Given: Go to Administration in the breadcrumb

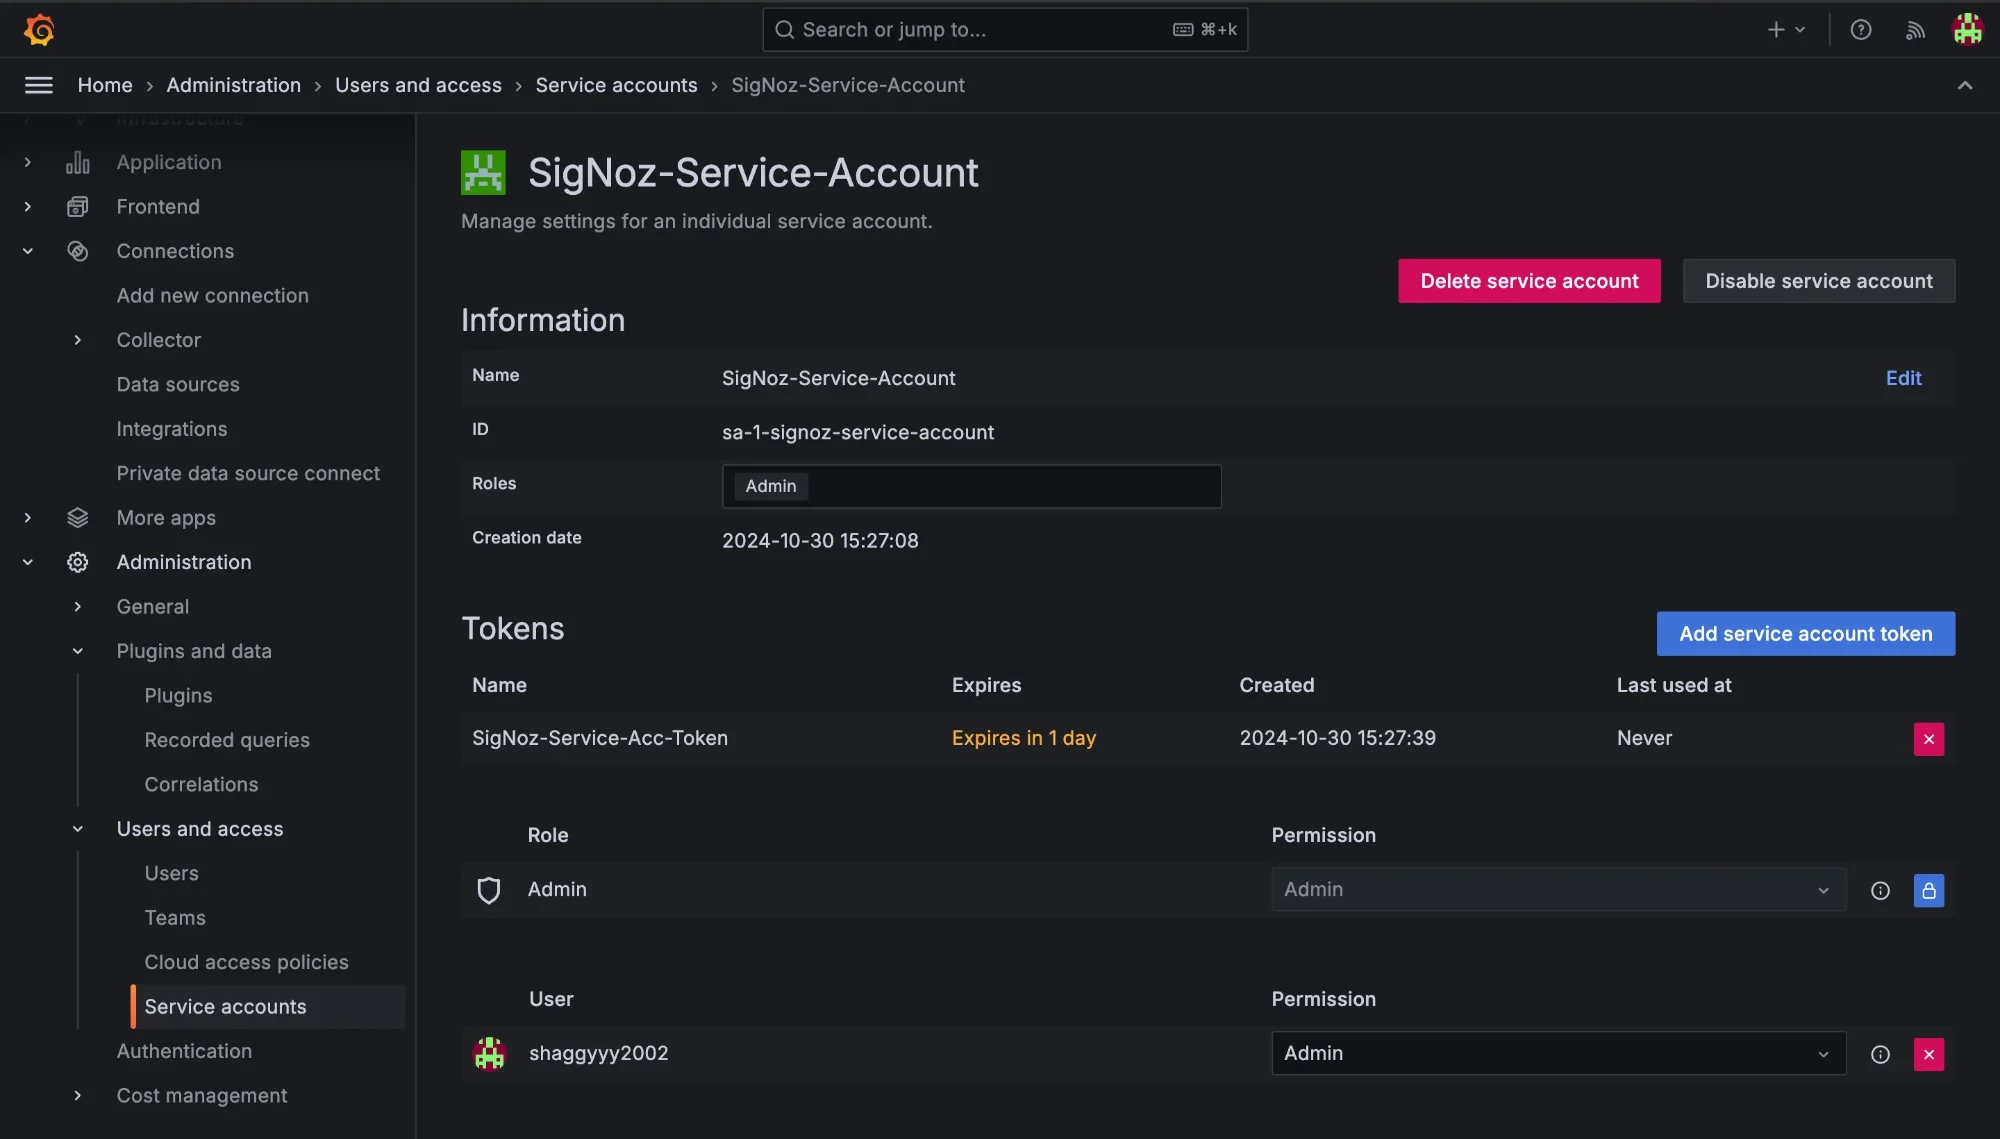Looking at the screenshot, I should tap(233, 85).
